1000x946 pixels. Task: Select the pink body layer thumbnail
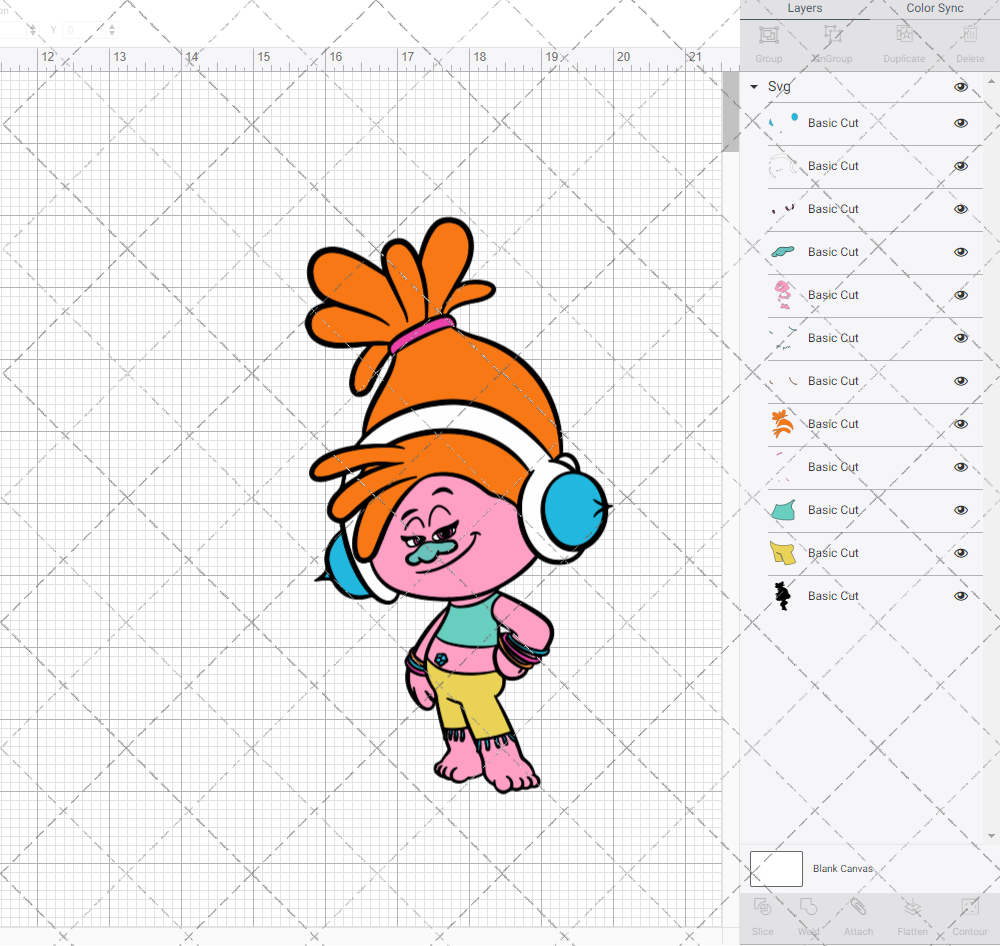784,295
